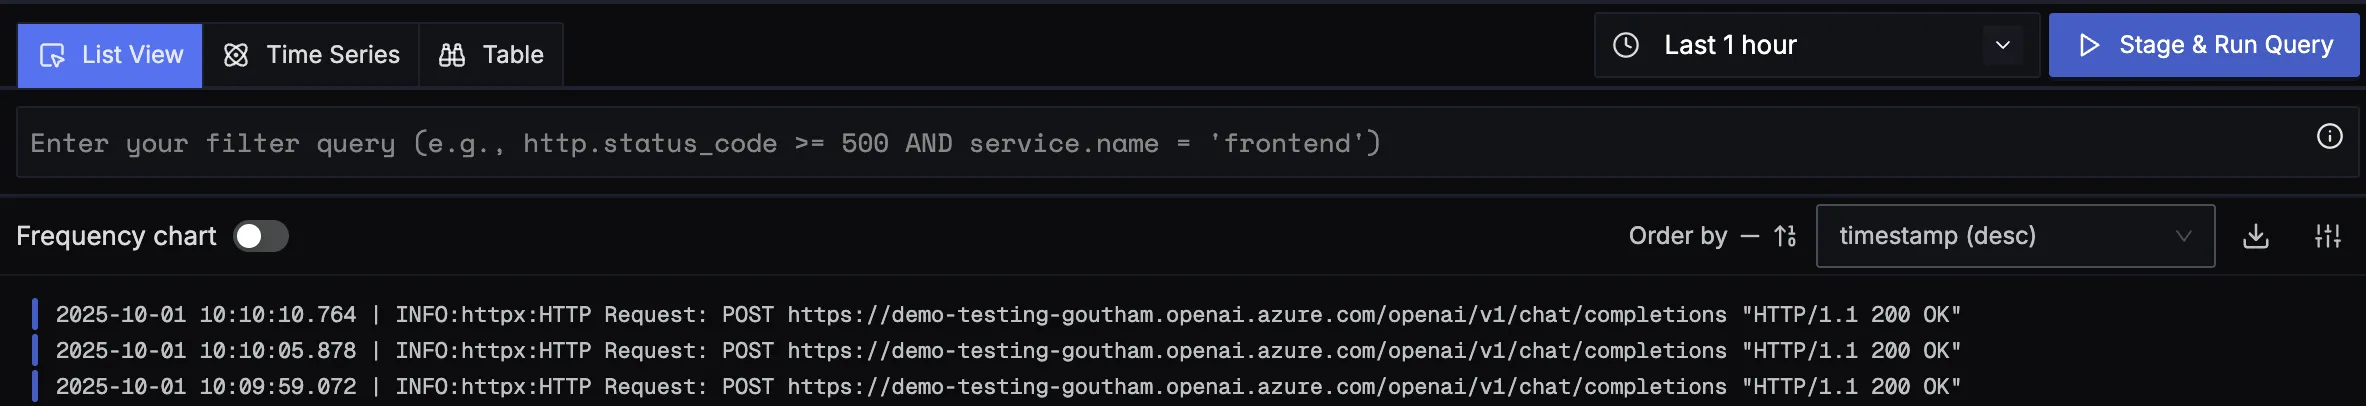Open the log entry at 10:09:59.072
2366x406 pixels.
pyautogui.click(x=1007, y=387)
